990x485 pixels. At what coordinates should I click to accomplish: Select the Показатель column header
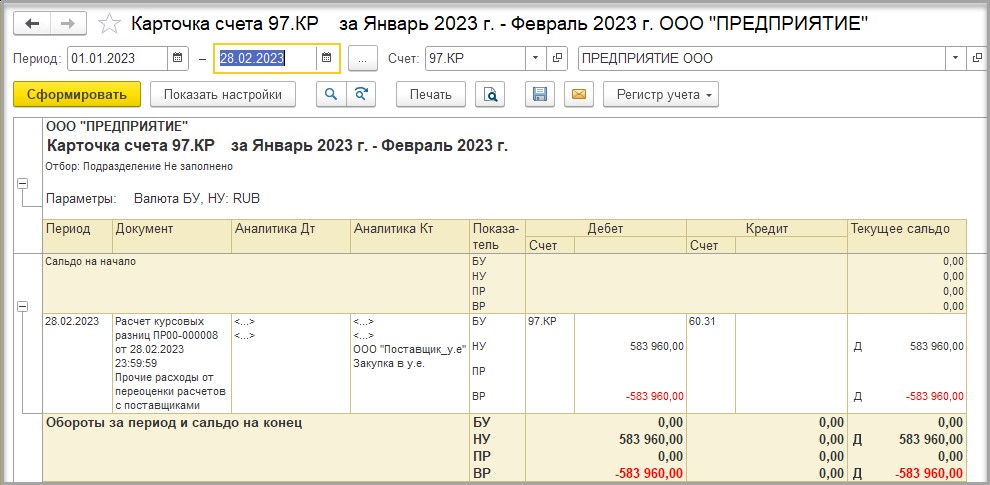pyautogui.click(x=498, y=236)
